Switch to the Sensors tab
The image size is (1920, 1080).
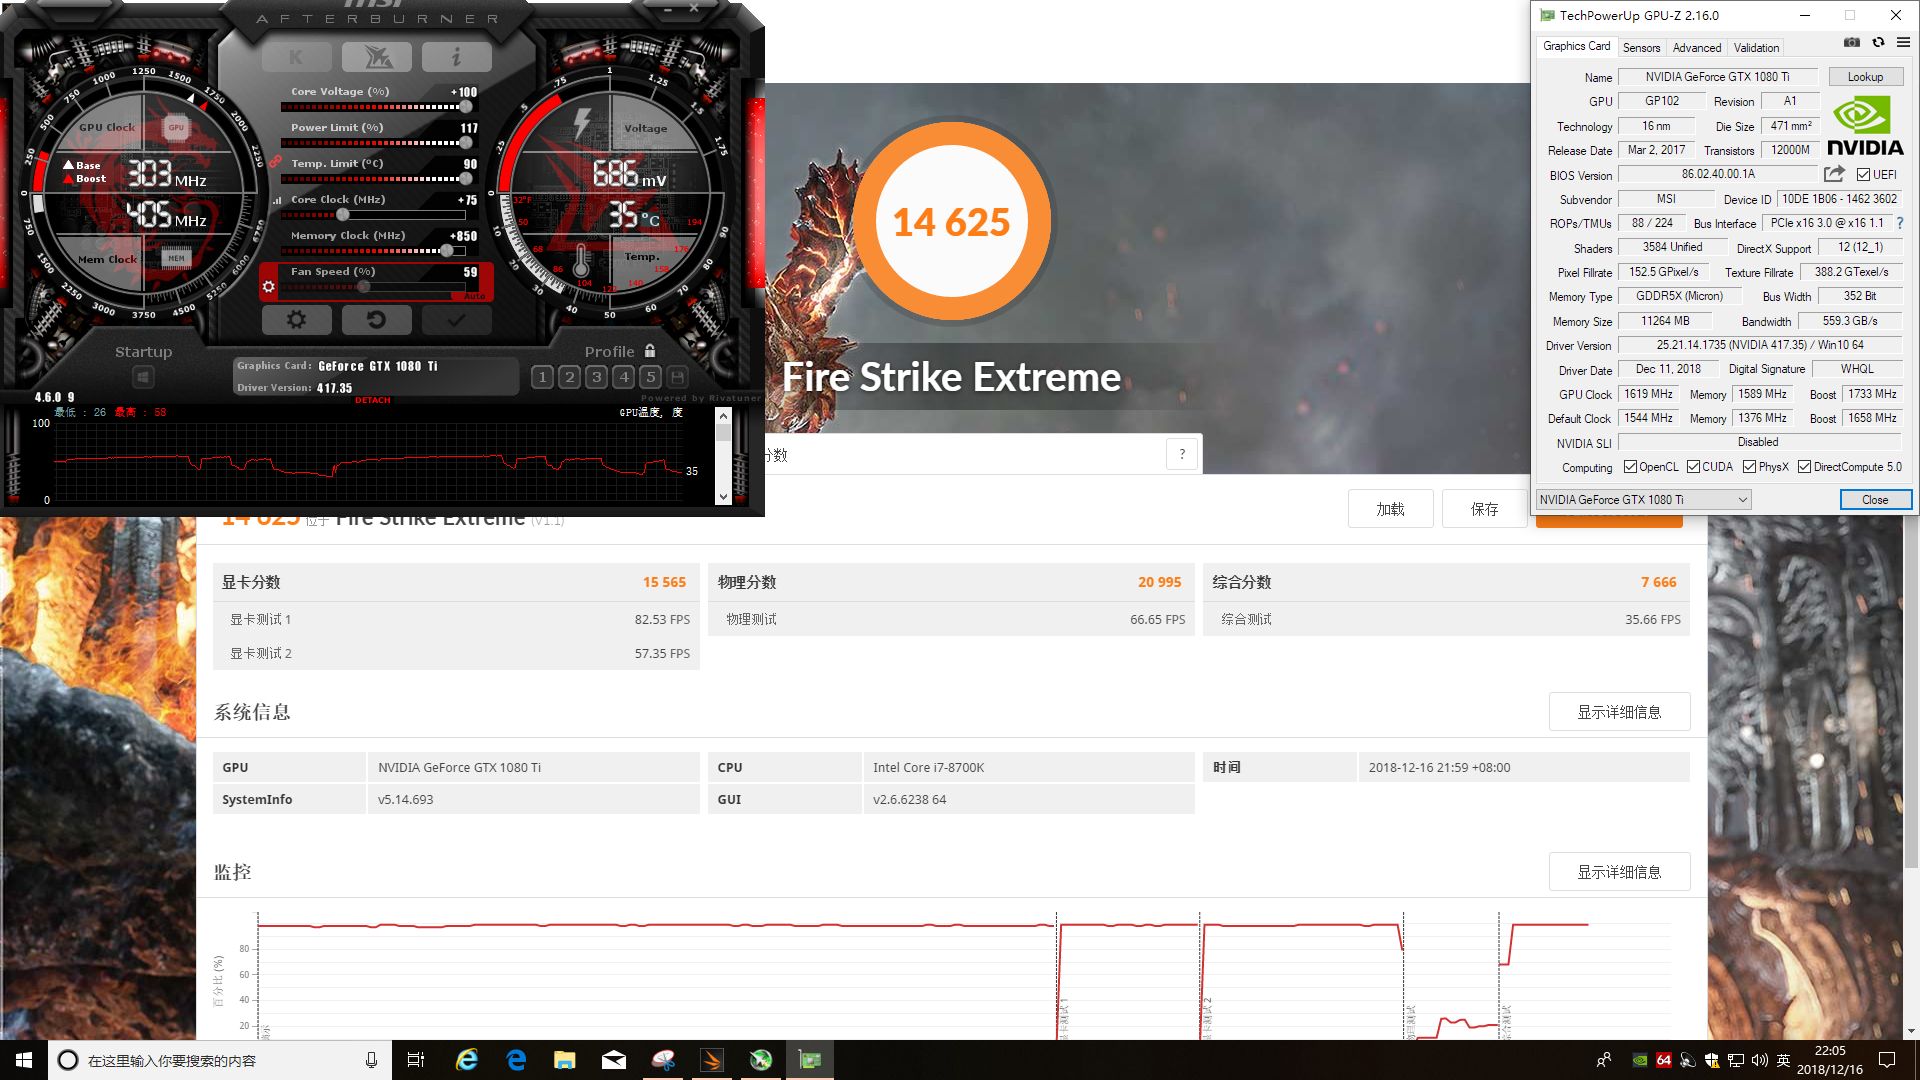[x=1641, y=48]
